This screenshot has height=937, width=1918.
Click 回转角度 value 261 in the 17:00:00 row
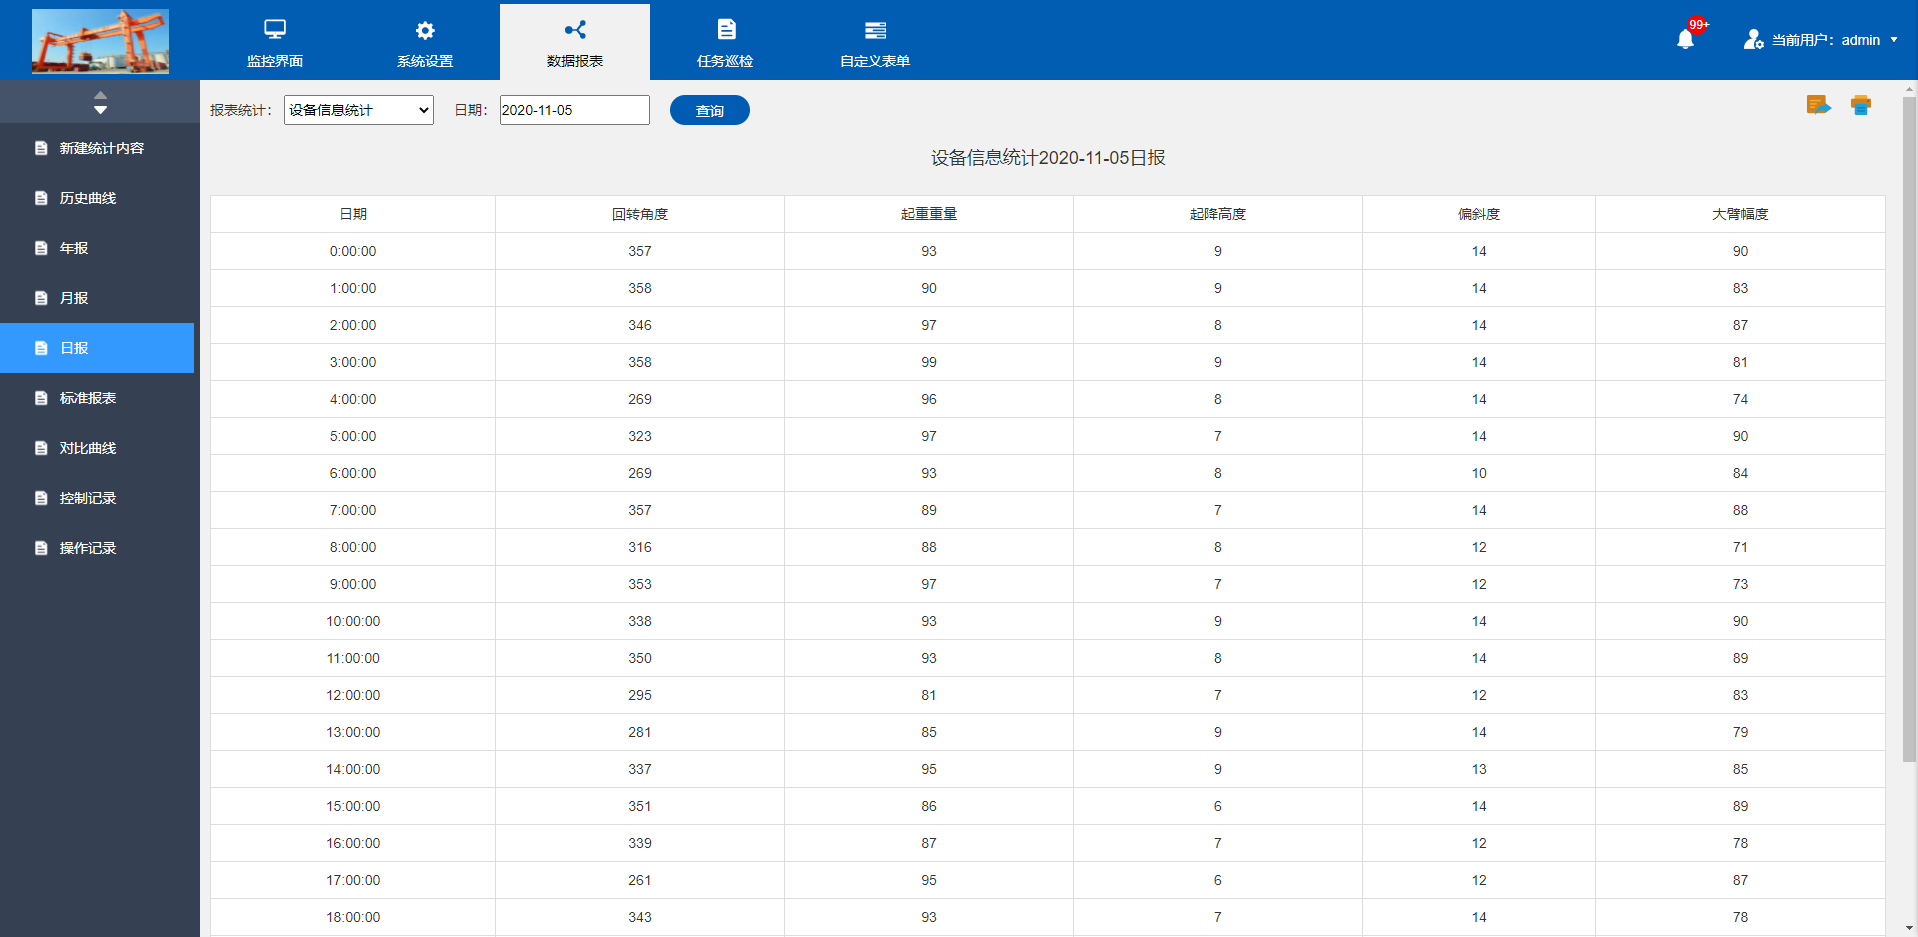(640, 880)
